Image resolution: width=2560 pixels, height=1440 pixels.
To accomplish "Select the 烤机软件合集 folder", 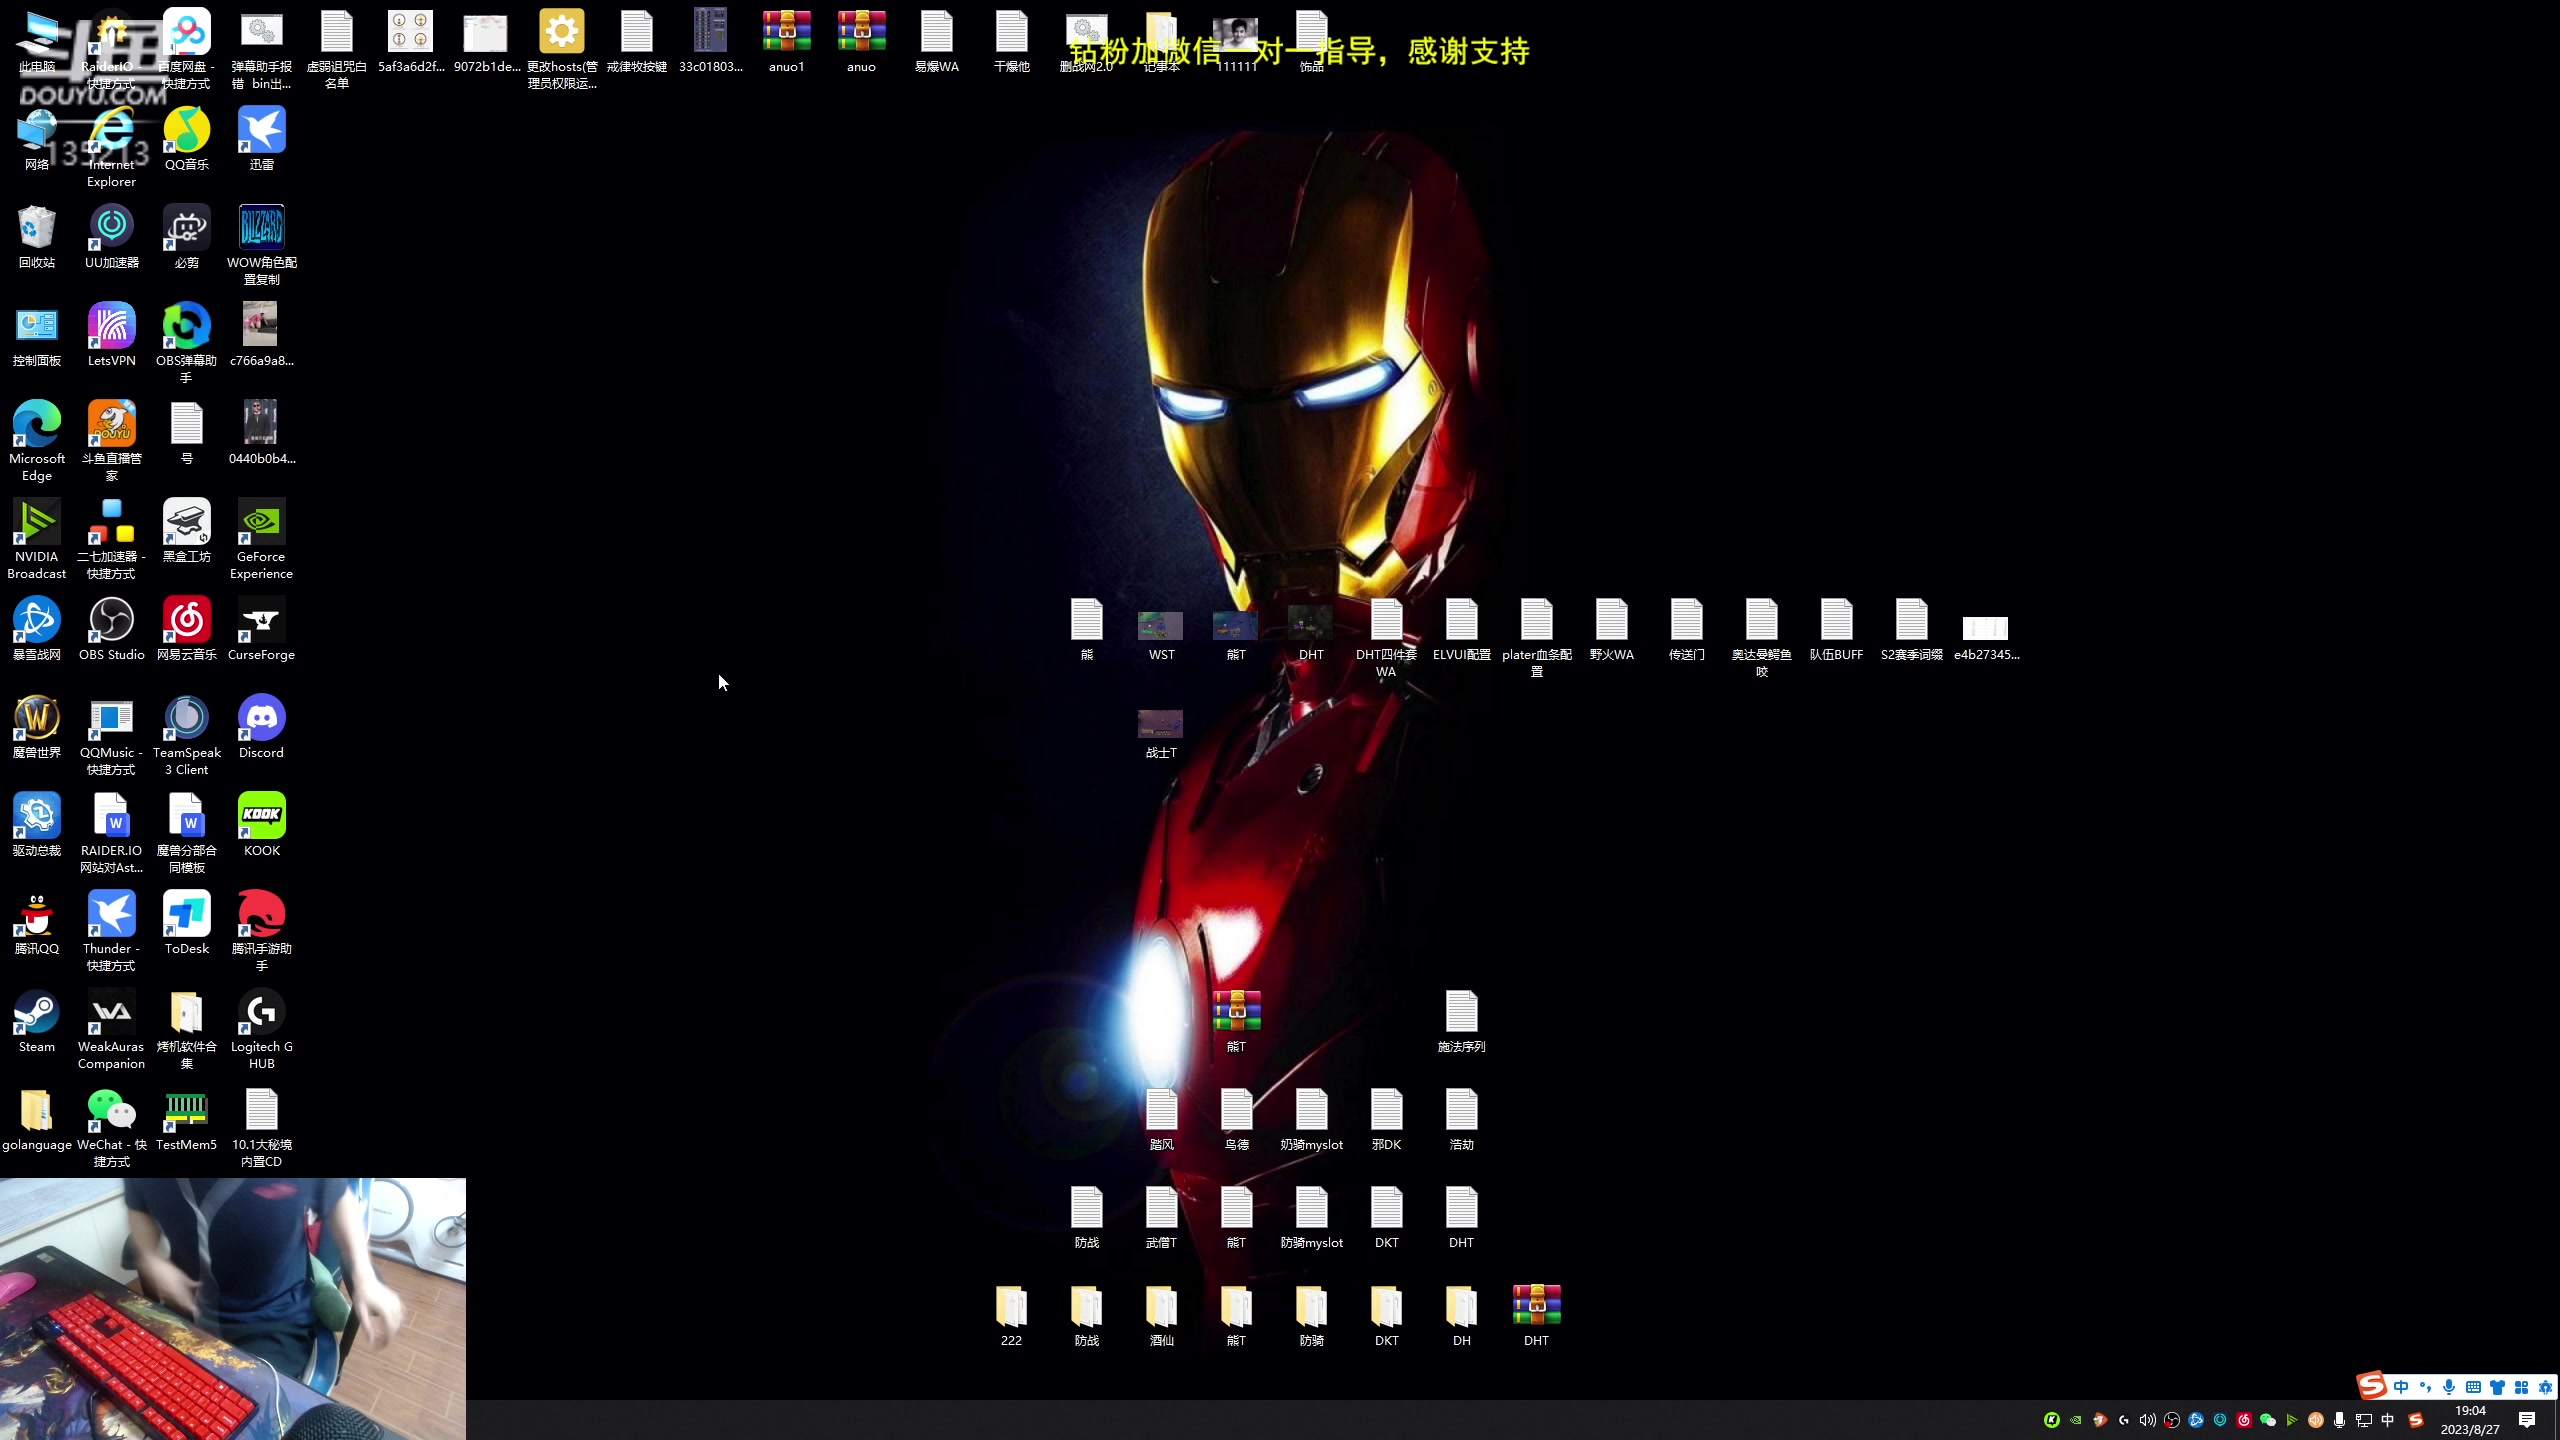I will (x=187, y=1030).
